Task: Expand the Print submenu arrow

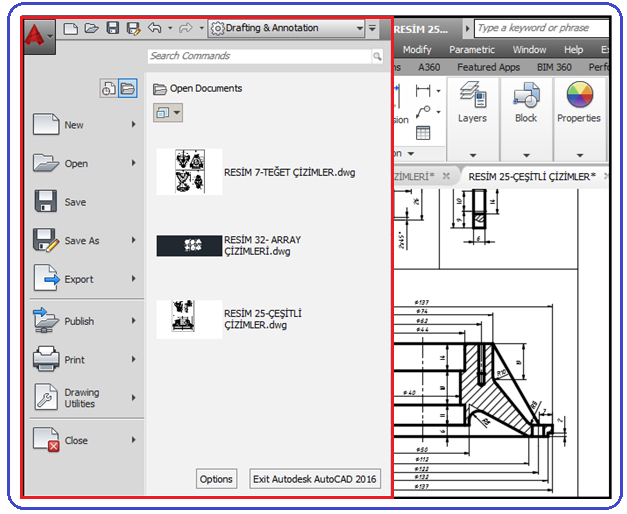Action: click(134, 359)
